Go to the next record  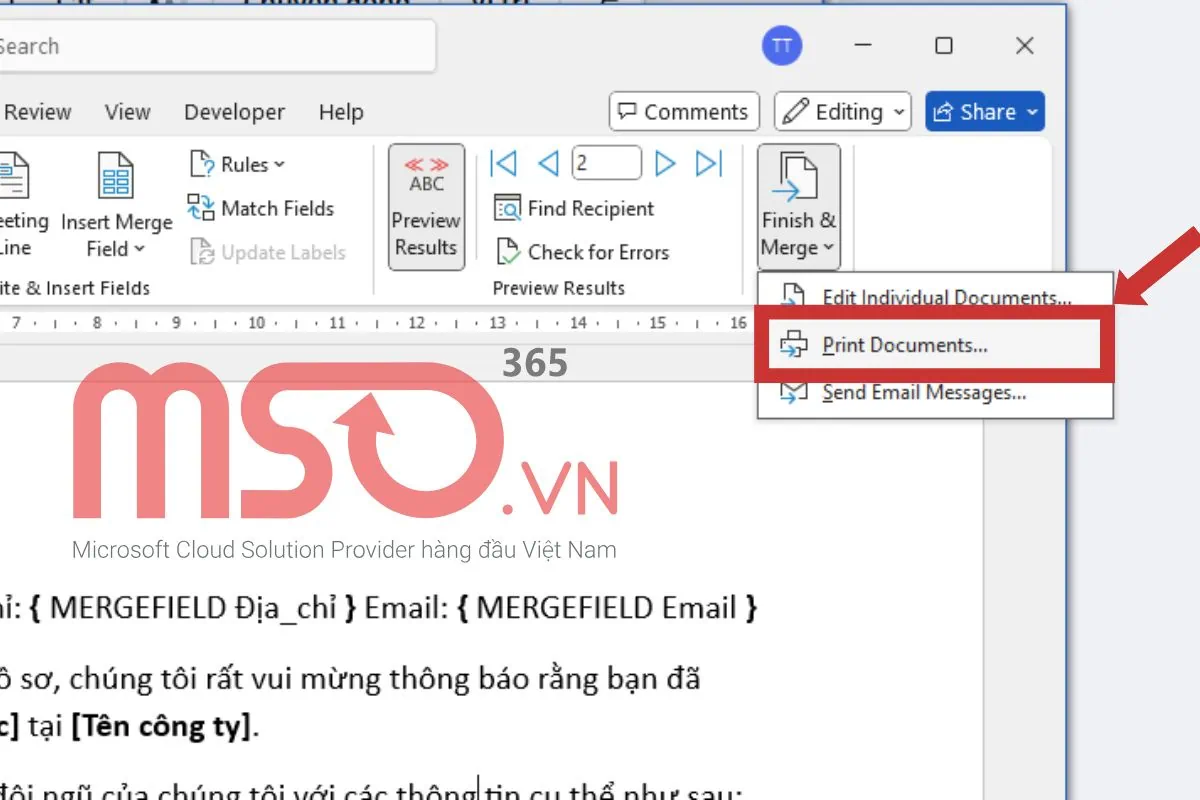pyautogui.click(x=664, y=163)
